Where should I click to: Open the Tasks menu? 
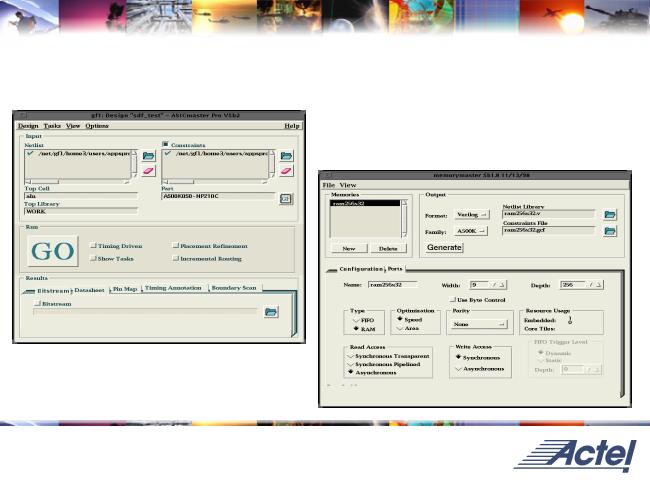pyautogui.click(x=52, y=126)
